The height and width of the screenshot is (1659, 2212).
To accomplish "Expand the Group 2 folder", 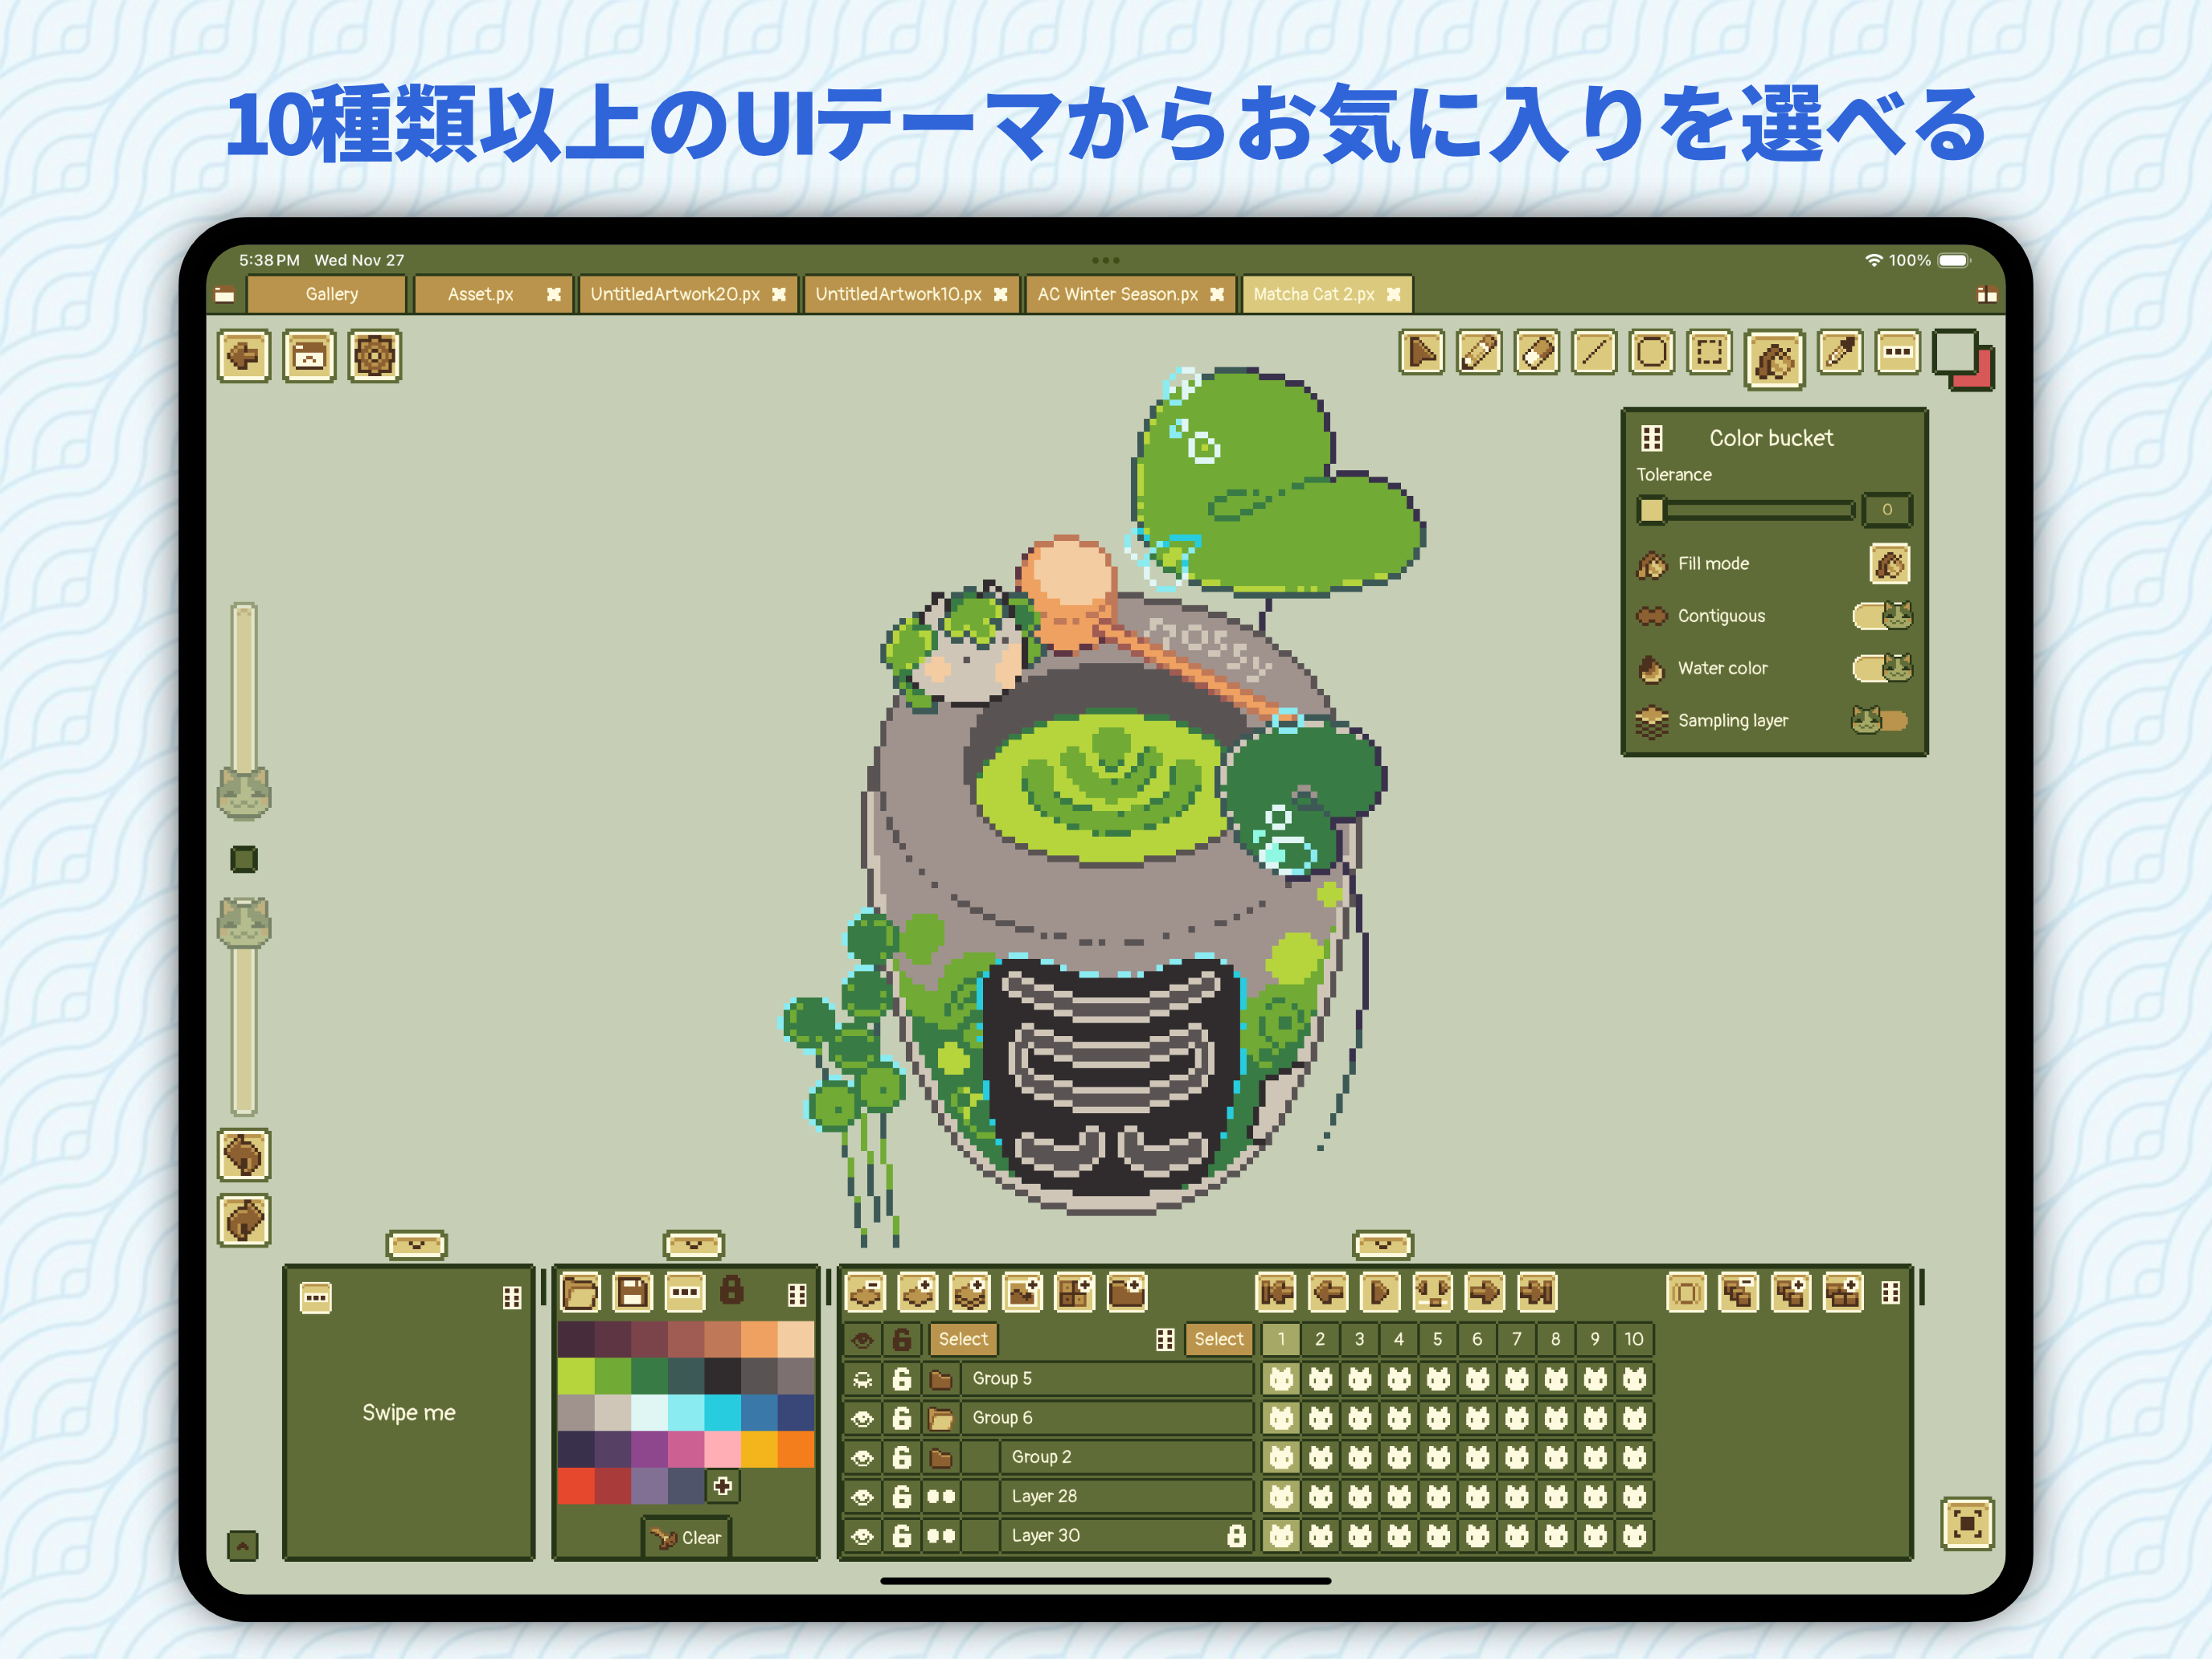I will (940, 1458).
